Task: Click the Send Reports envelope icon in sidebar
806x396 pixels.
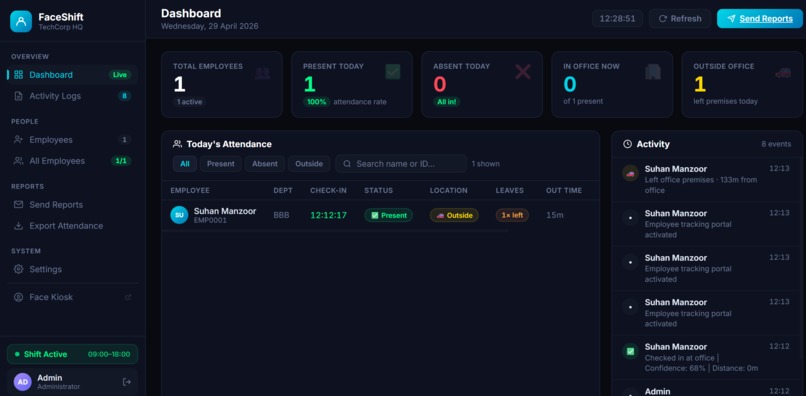Action: (19, 205)
